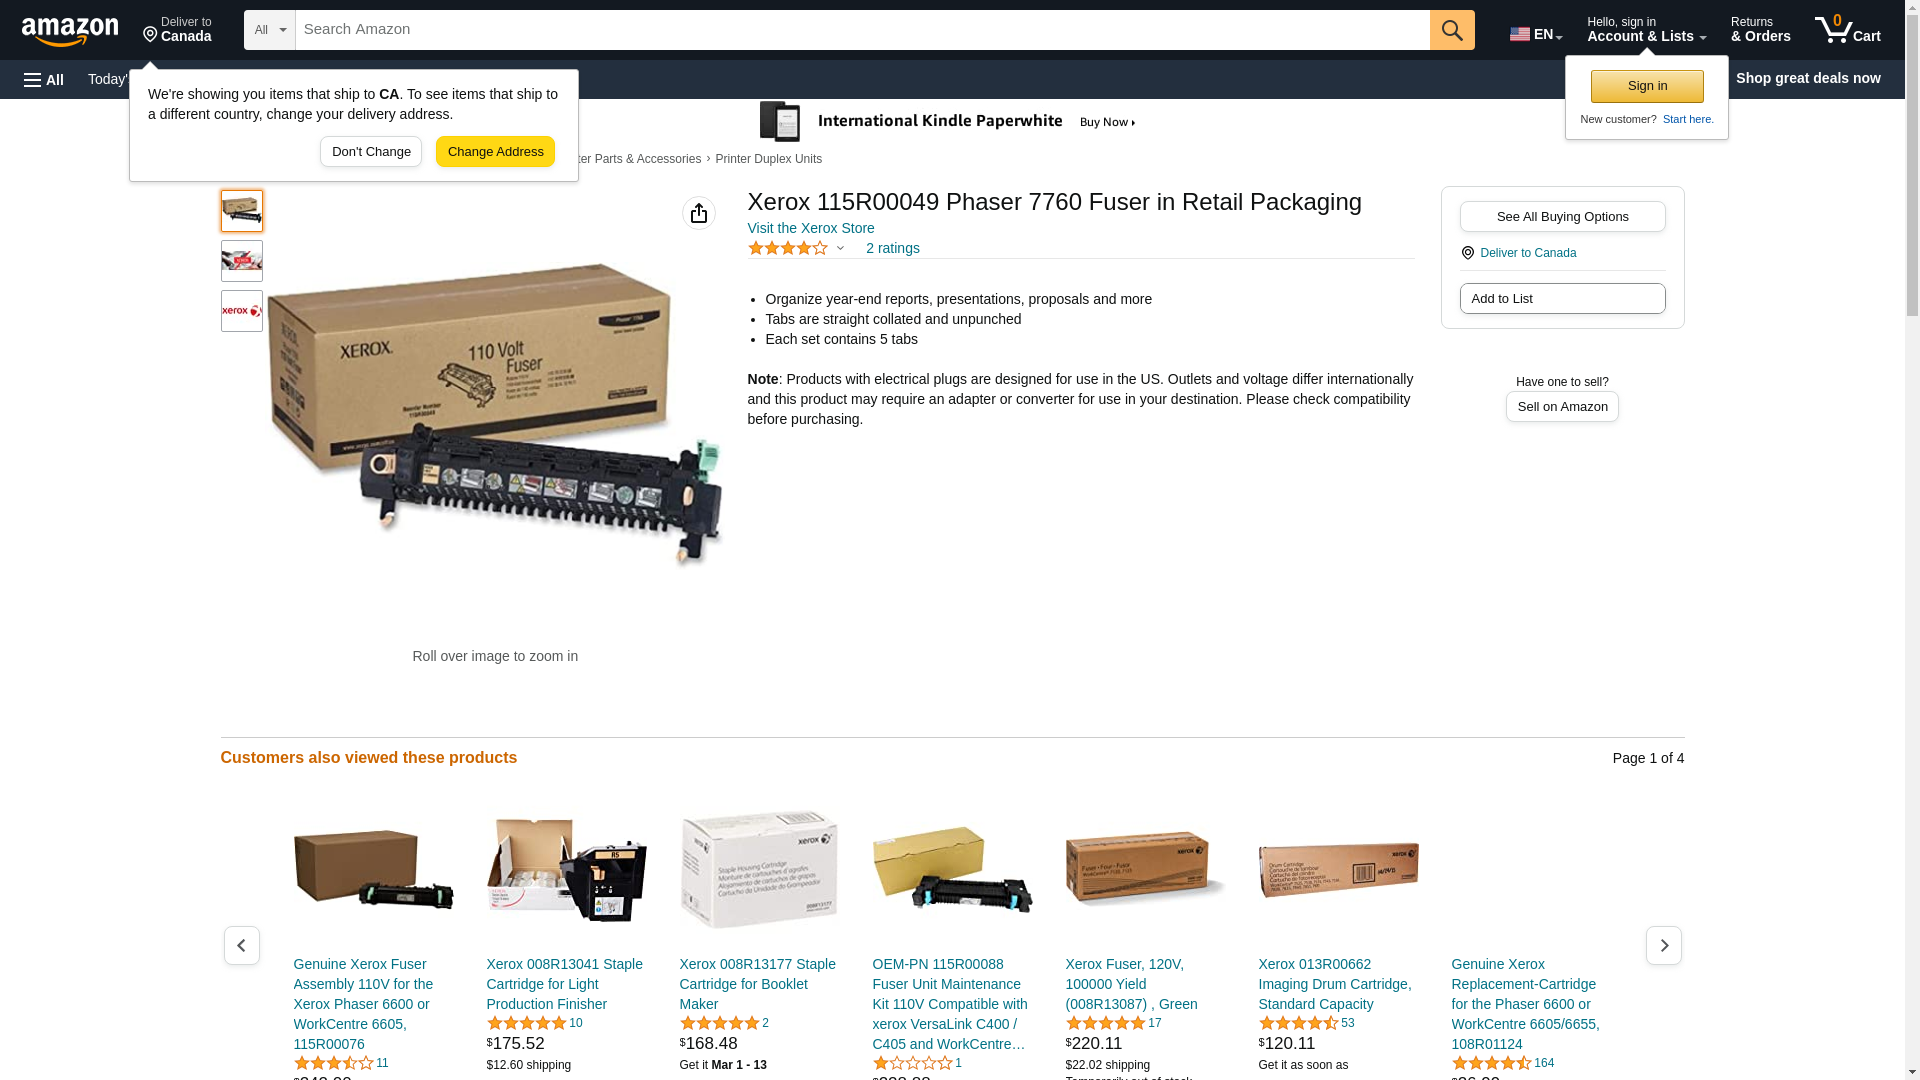1920x1080 pixels.
Task: Go to previous carousel page arrow
Action: tap(242, 945)
